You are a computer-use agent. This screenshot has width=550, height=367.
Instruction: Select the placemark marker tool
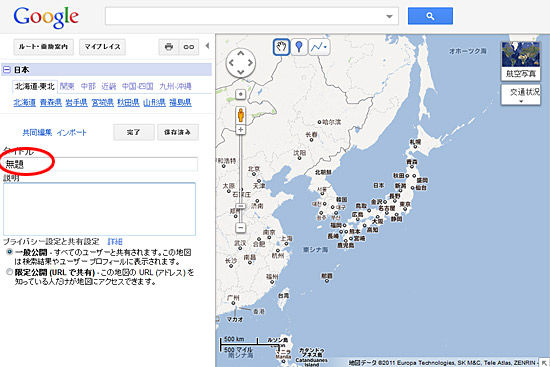(299, 47)
